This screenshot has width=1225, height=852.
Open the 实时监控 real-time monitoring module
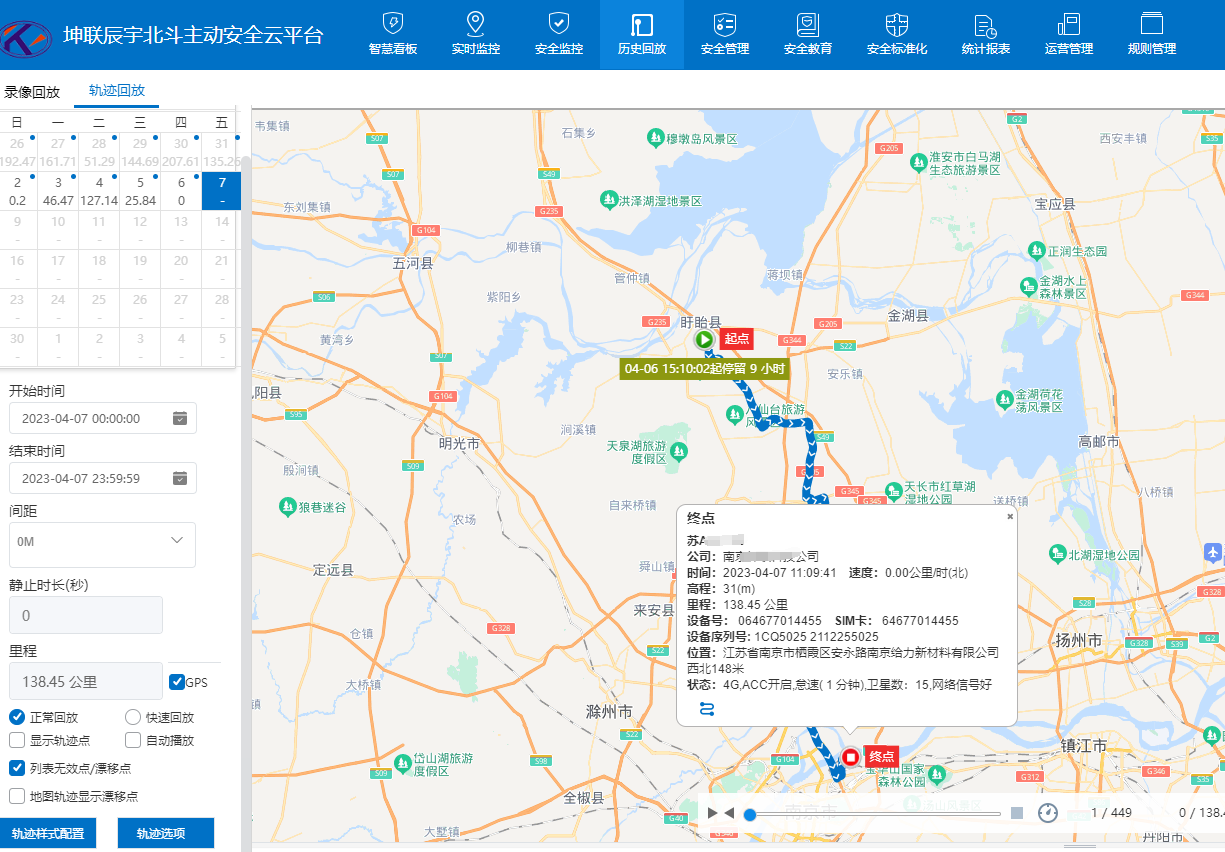pyautogui.click(x=475, y=34)
